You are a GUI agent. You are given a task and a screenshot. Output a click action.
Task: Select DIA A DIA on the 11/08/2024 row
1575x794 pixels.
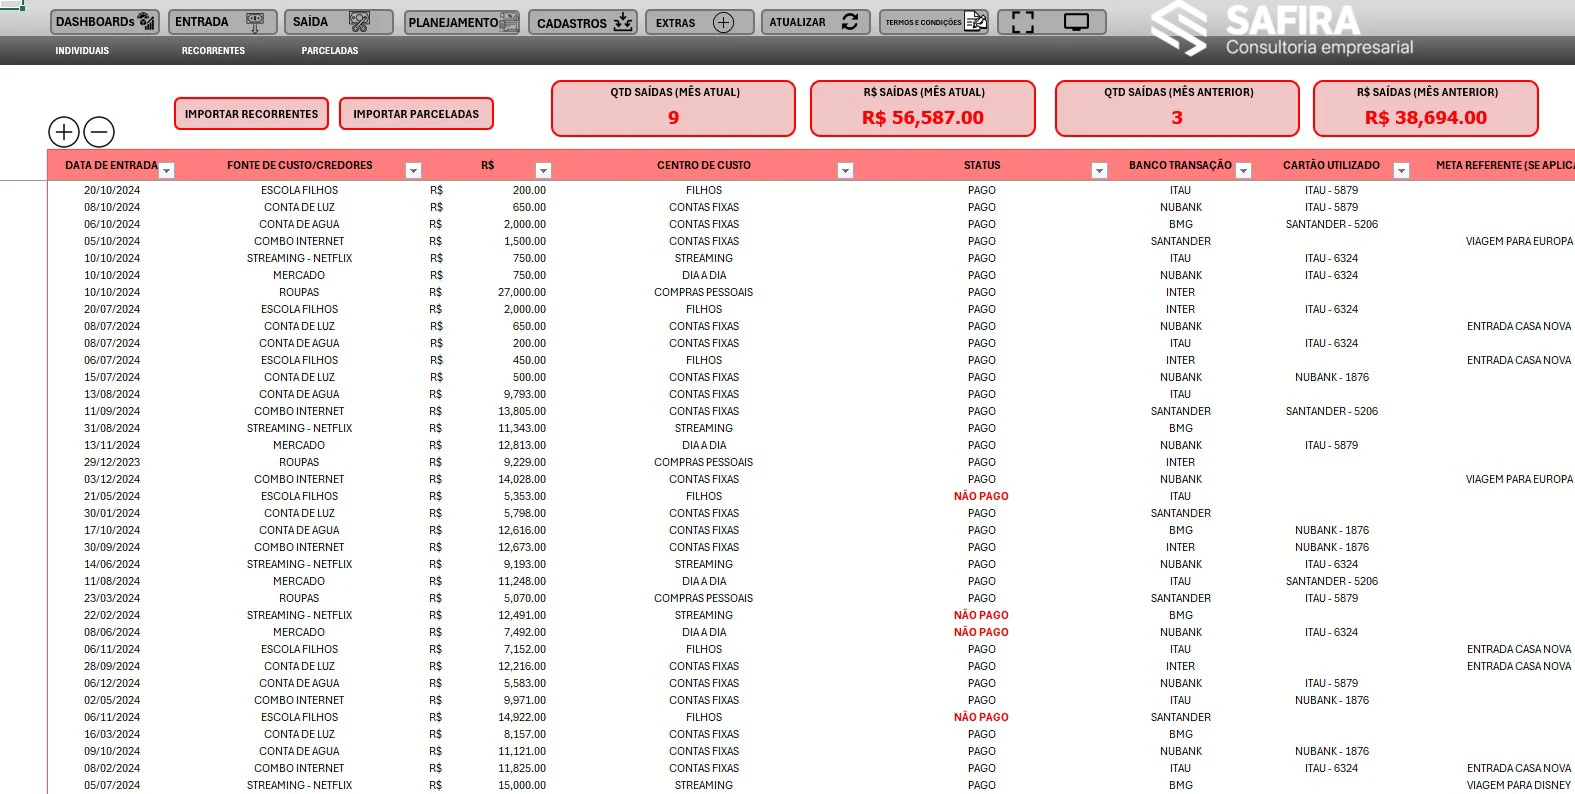(704, 581)
